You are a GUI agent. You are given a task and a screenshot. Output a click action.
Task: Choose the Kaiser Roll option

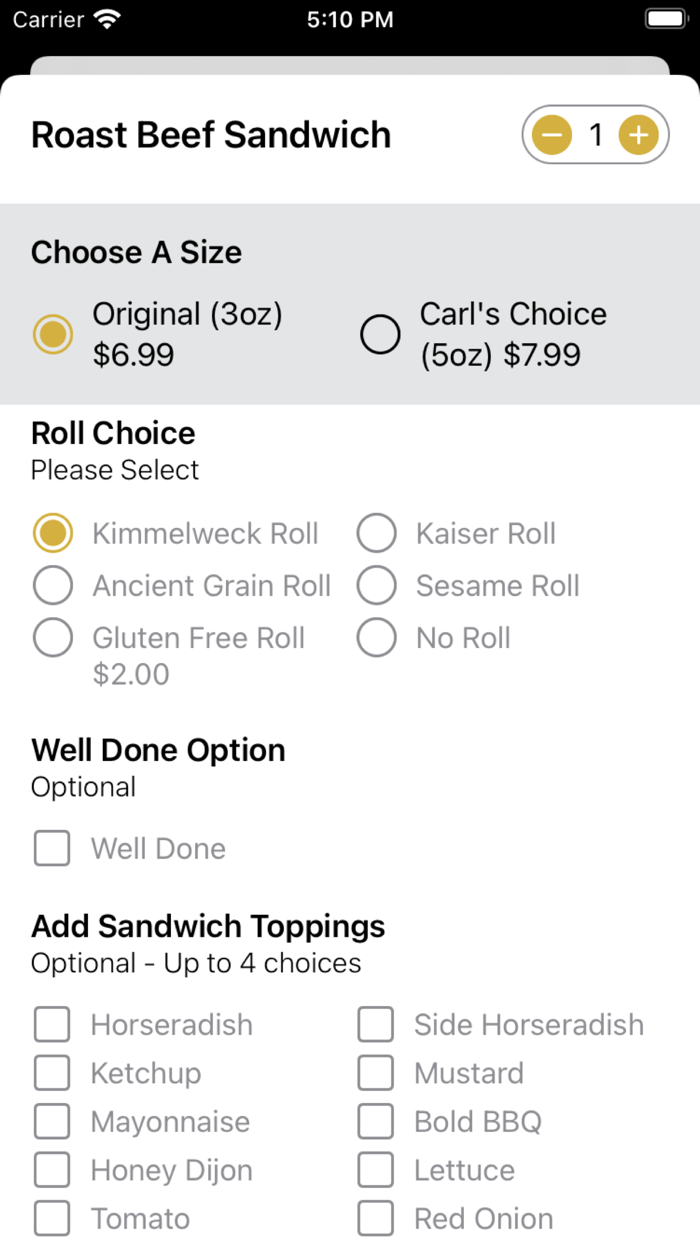pos(377,534)
